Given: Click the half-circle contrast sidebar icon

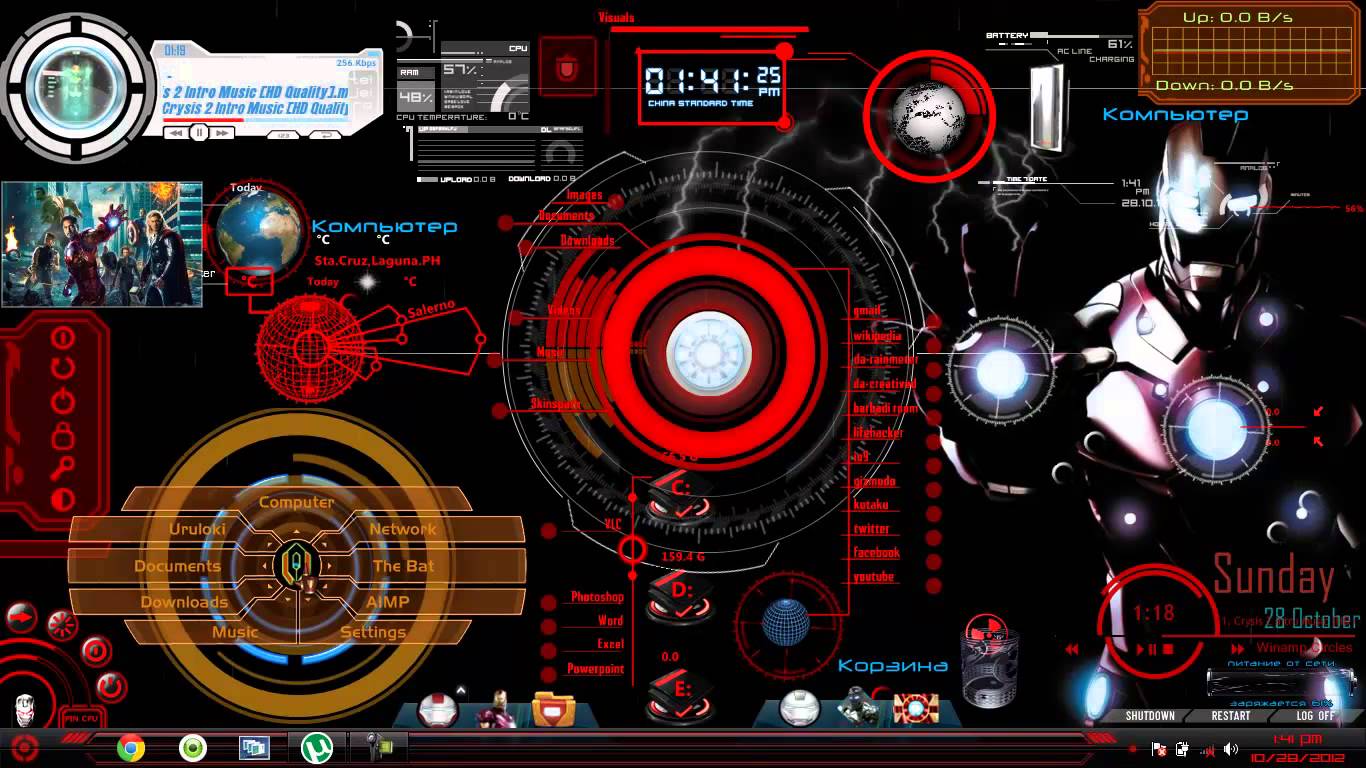Looking at the screenshot, I should 63,498.
